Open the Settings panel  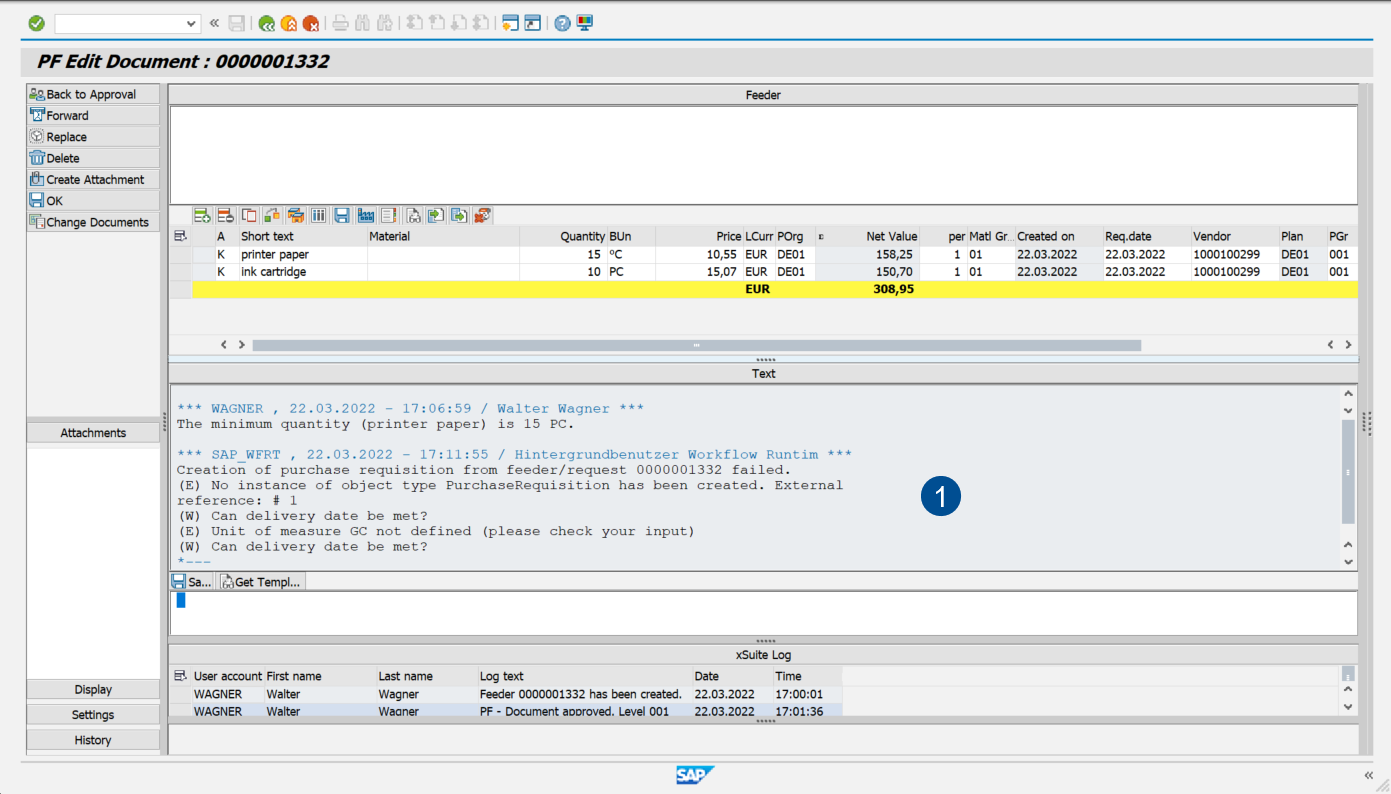click(x=92, y=714)
